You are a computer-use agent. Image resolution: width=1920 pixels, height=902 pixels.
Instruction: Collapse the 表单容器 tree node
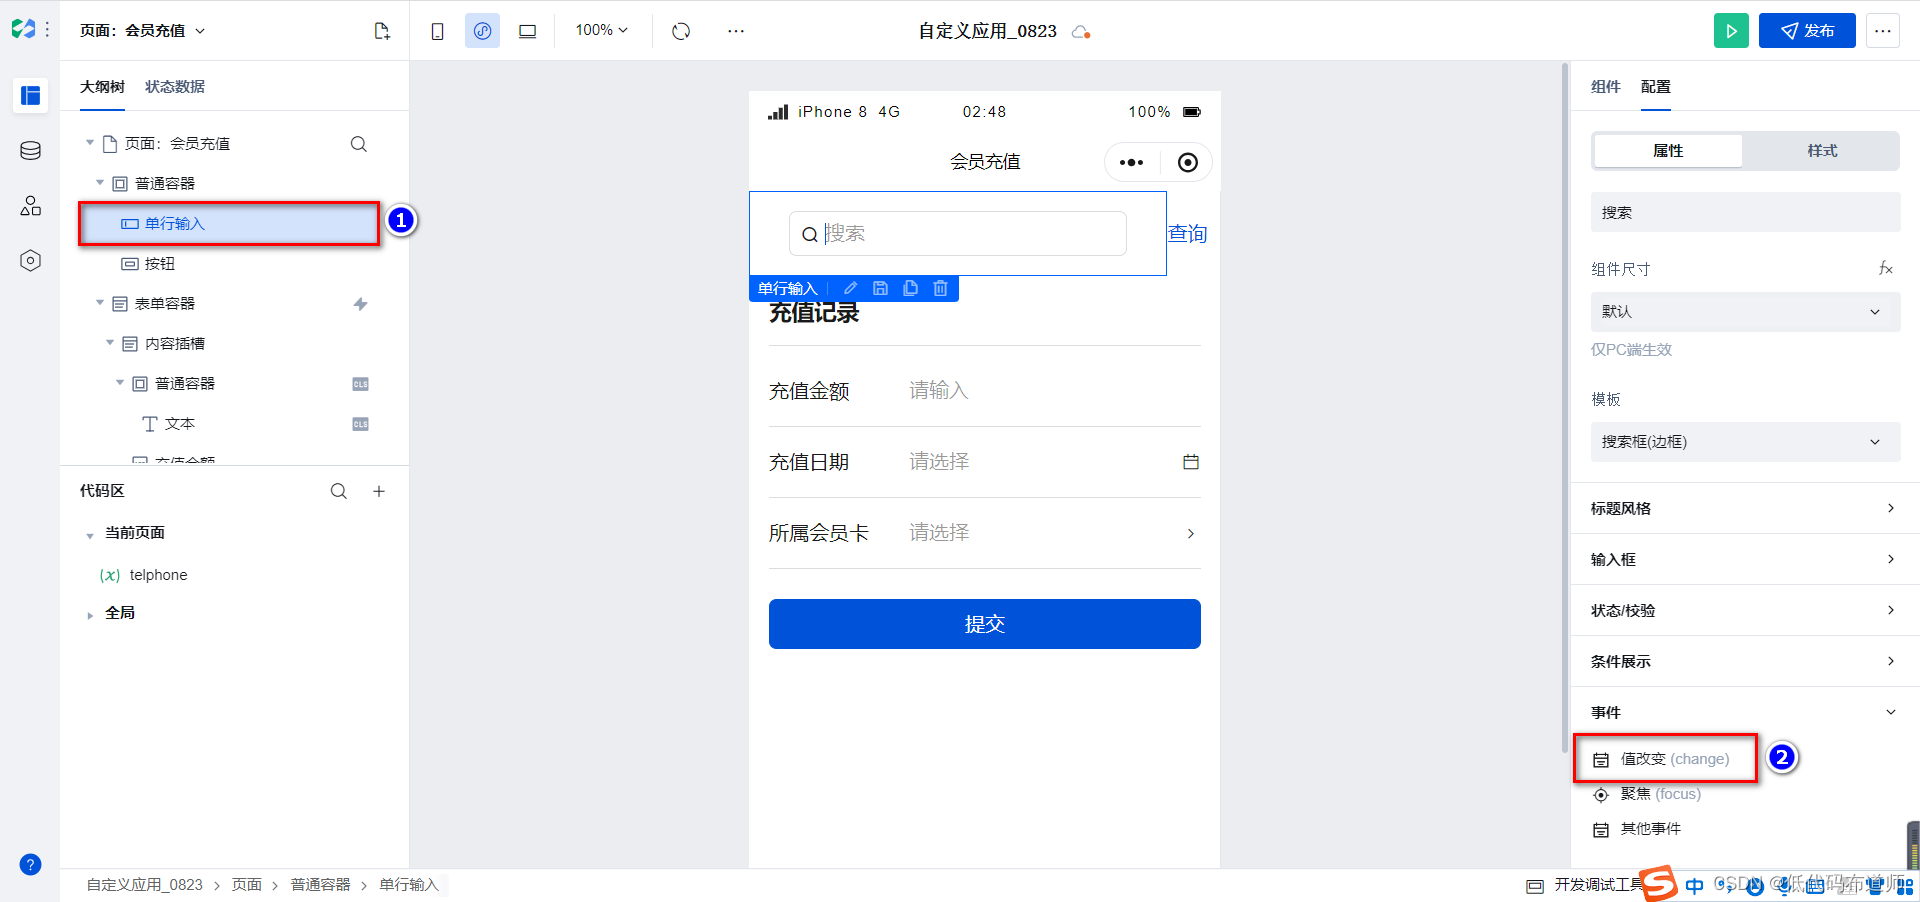click(100, 303)
